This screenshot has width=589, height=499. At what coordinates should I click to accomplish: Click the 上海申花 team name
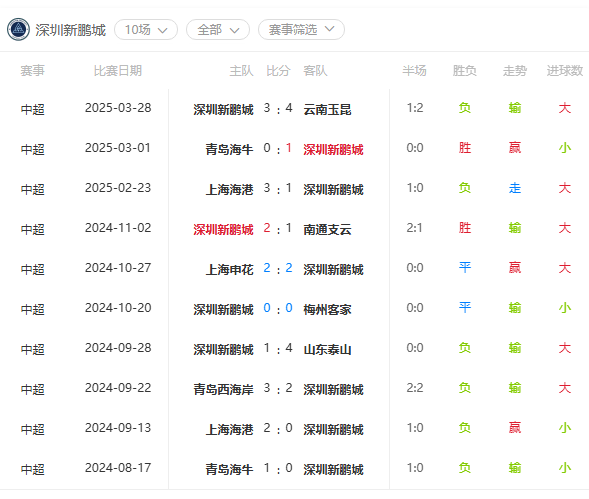(229, 269)
